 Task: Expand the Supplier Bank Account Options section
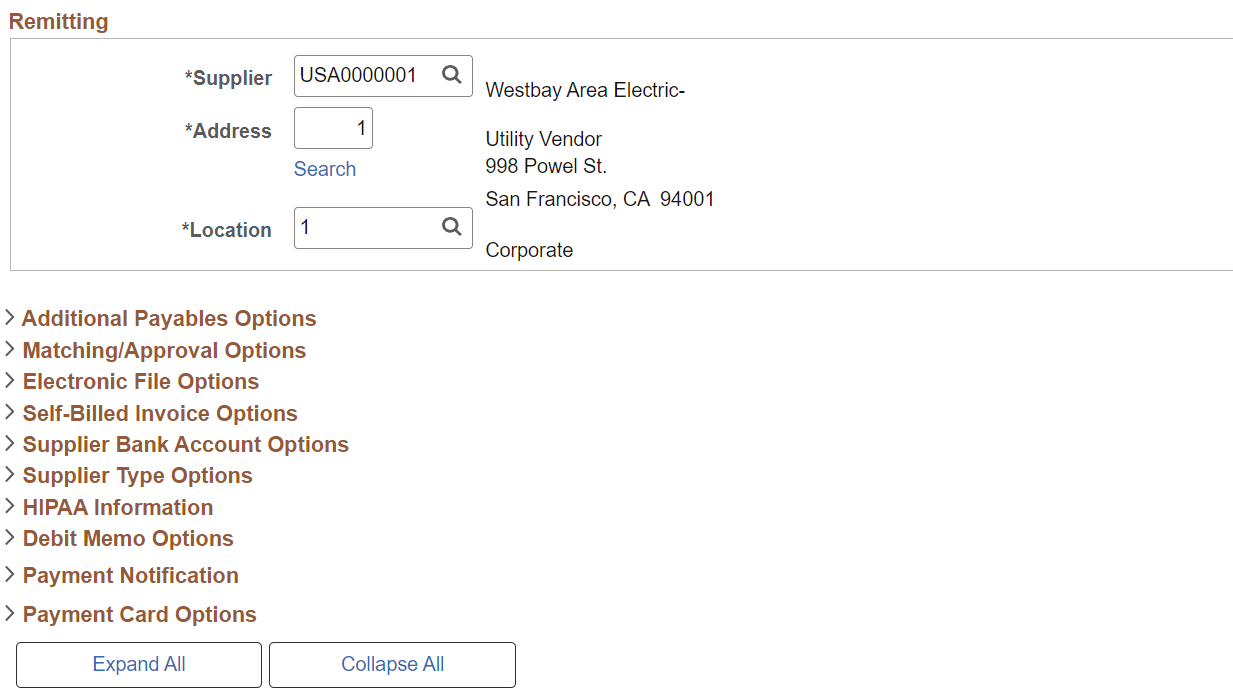click(x=185, y=444)
